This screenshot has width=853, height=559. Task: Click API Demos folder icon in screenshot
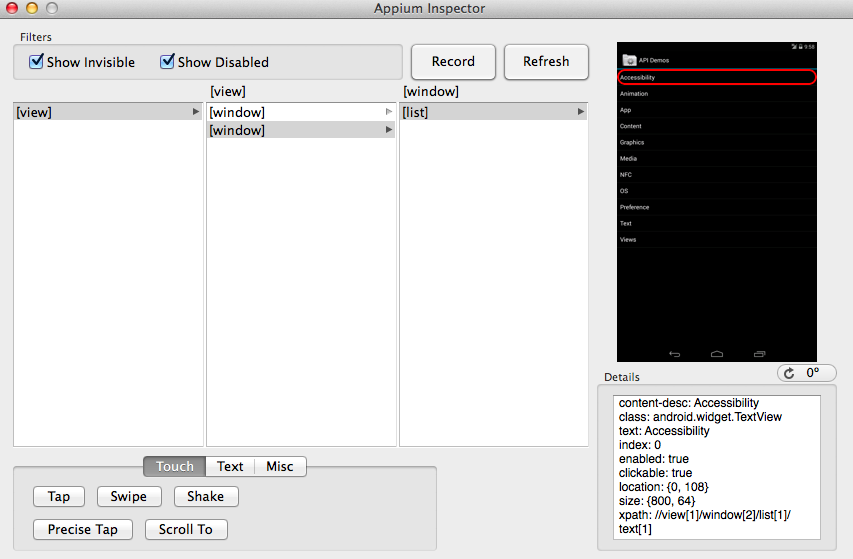629,60
